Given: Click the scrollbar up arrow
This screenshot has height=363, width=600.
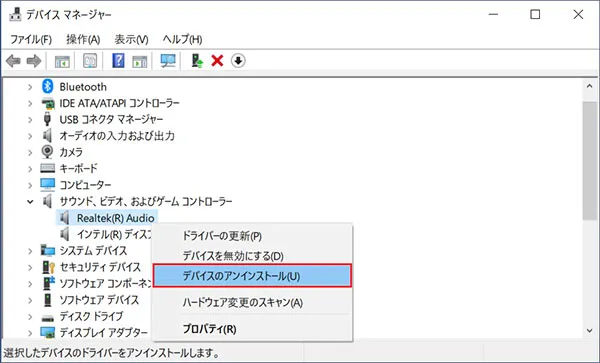Looking at the screenshot, I should click(x=589, y=86).
